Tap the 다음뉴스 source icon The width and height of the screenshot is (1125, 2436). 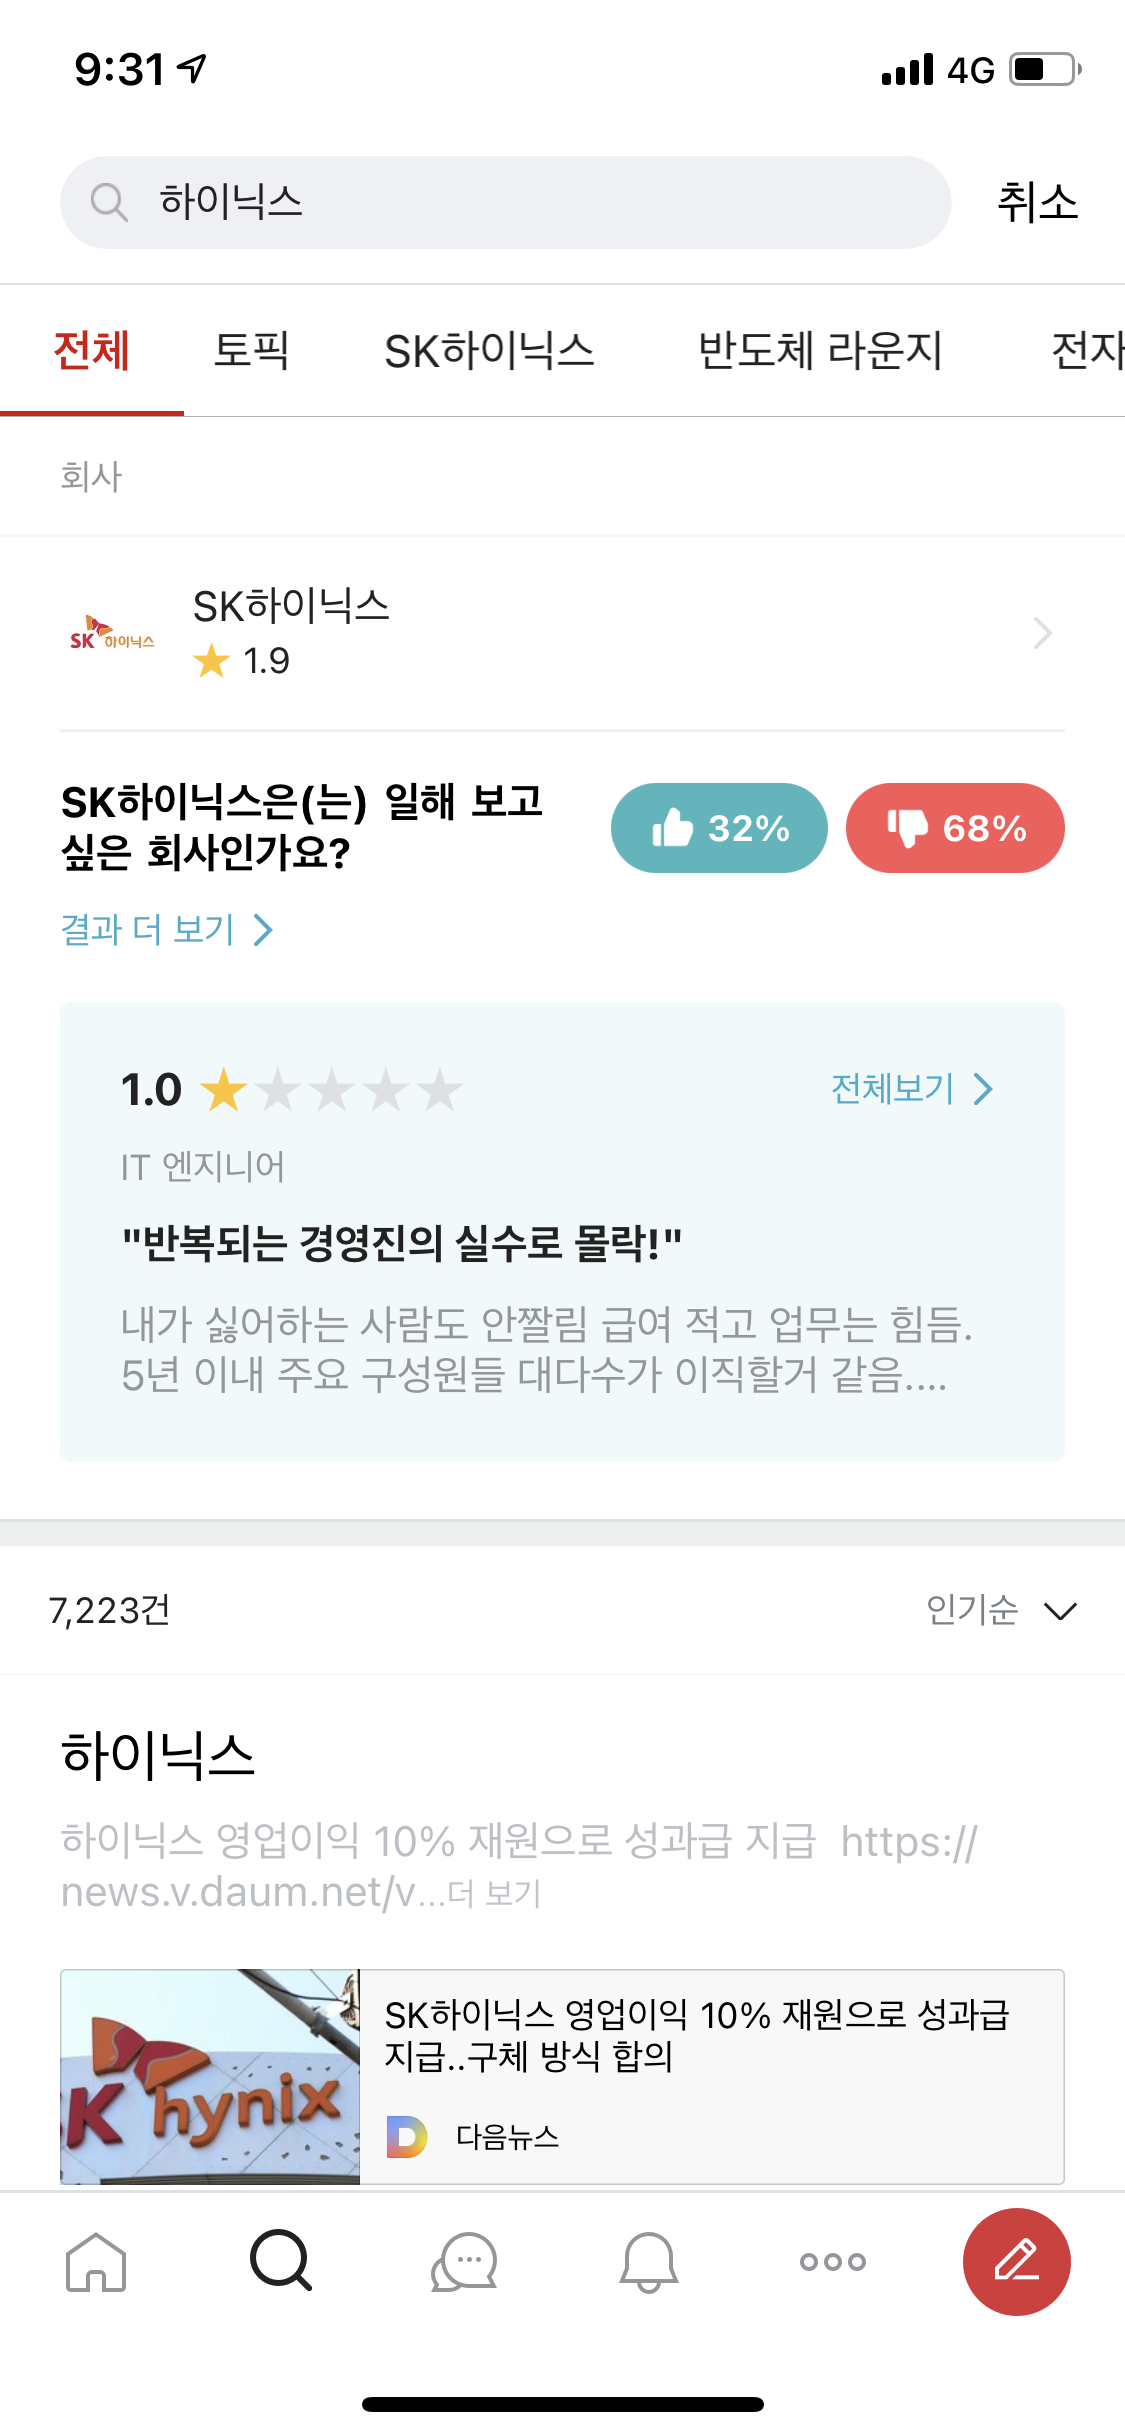(x=406, y=2137)
